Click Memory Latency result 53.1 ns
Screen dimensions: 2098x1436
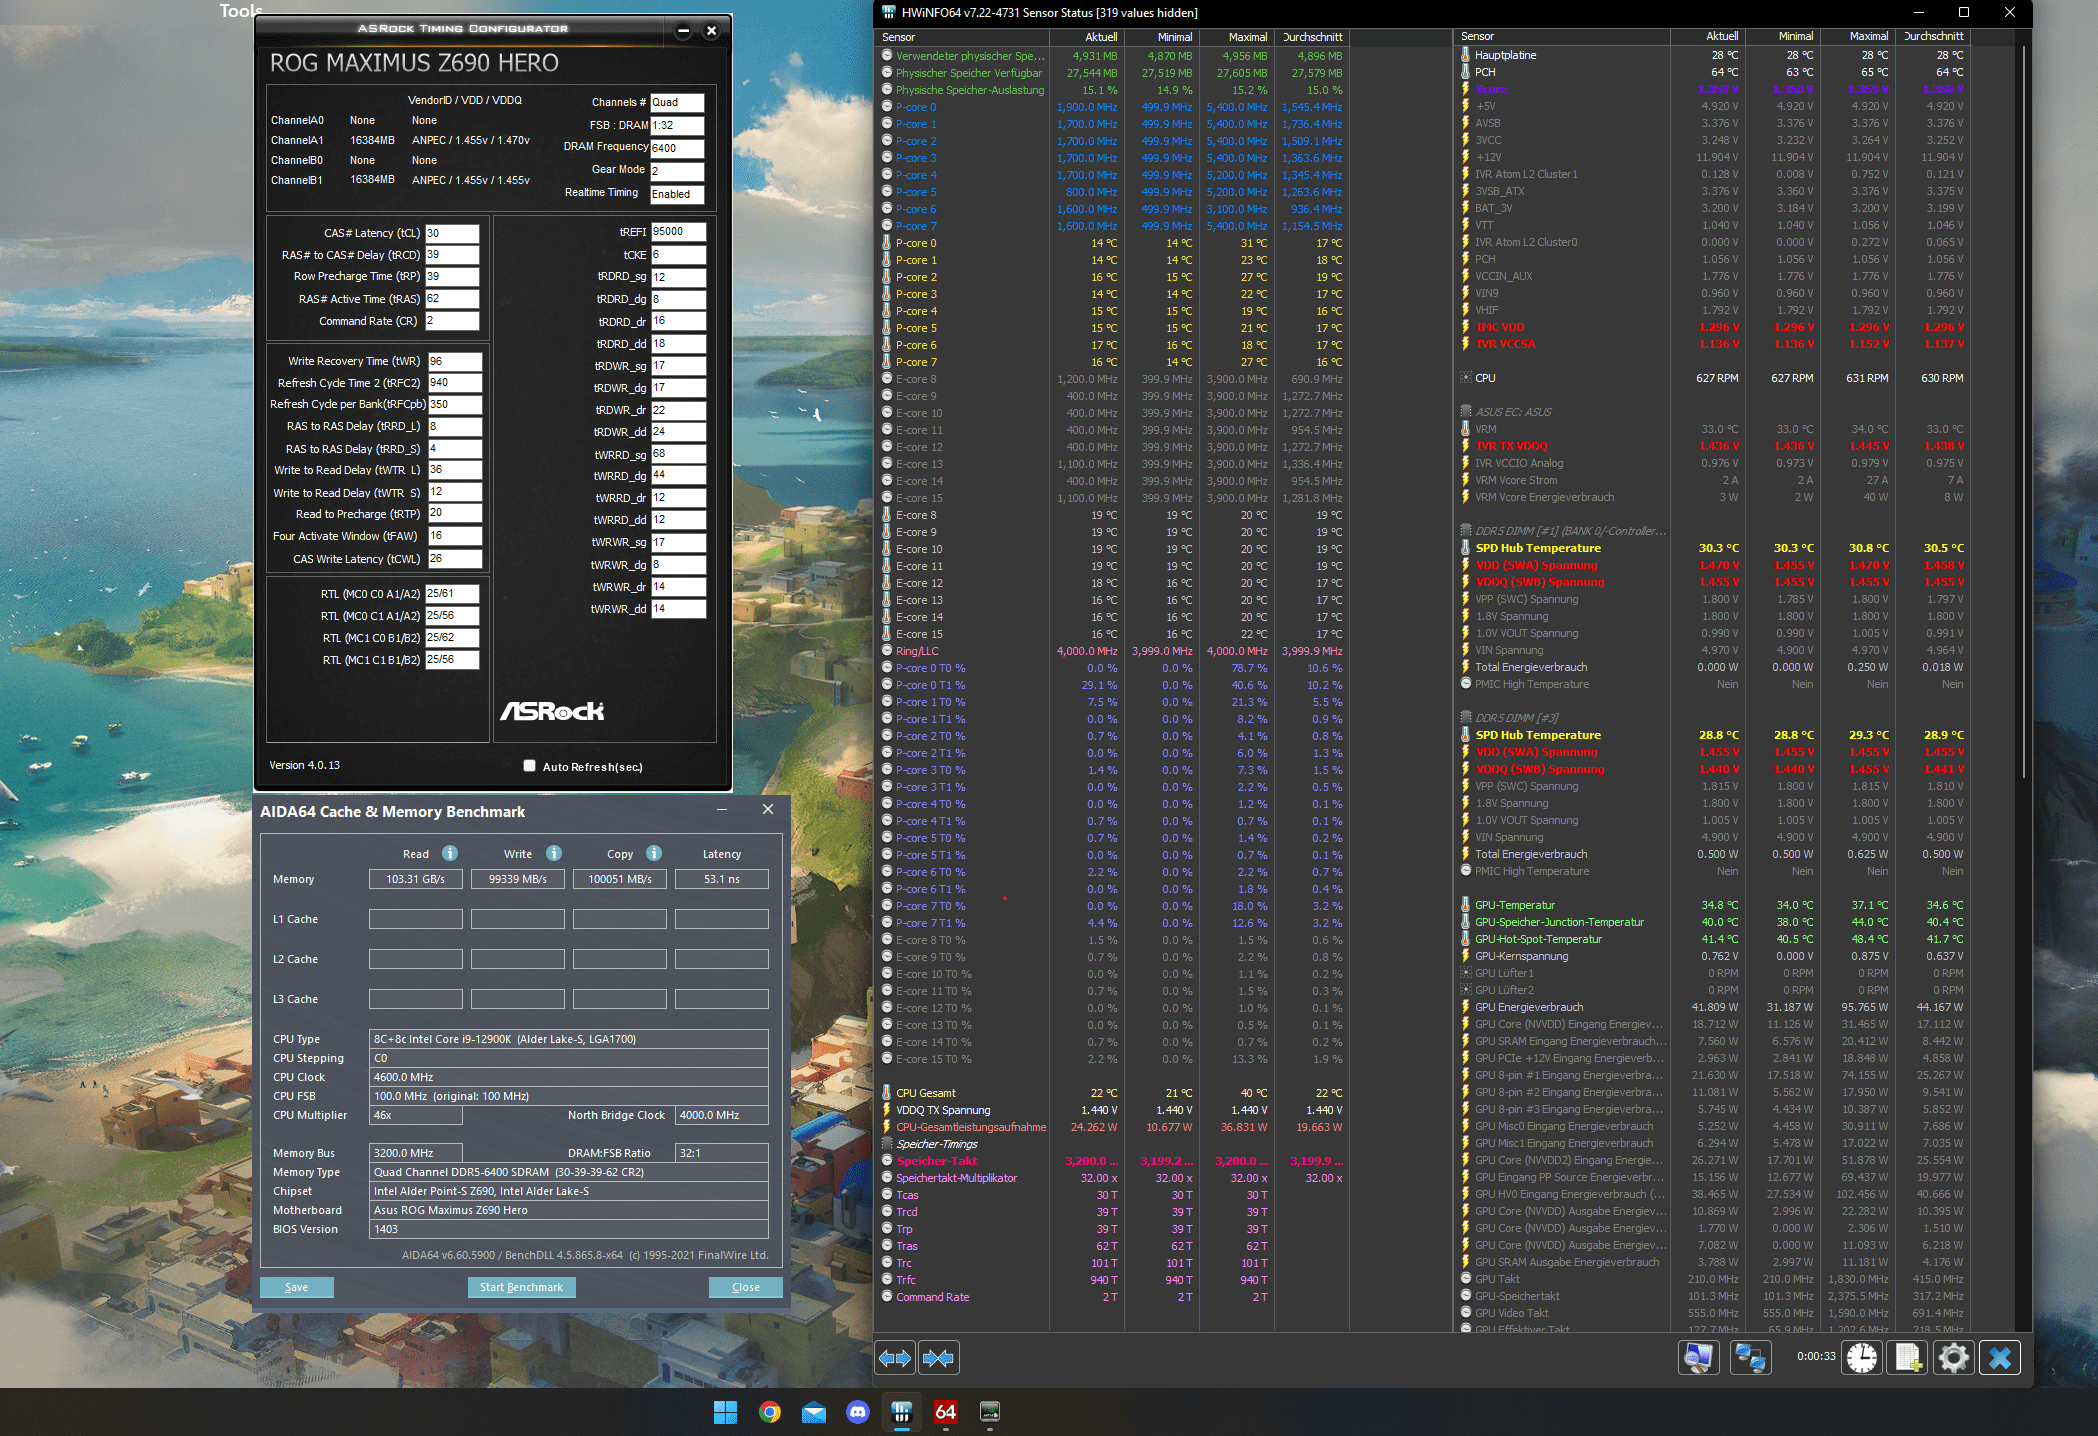(x=722, y=879)
